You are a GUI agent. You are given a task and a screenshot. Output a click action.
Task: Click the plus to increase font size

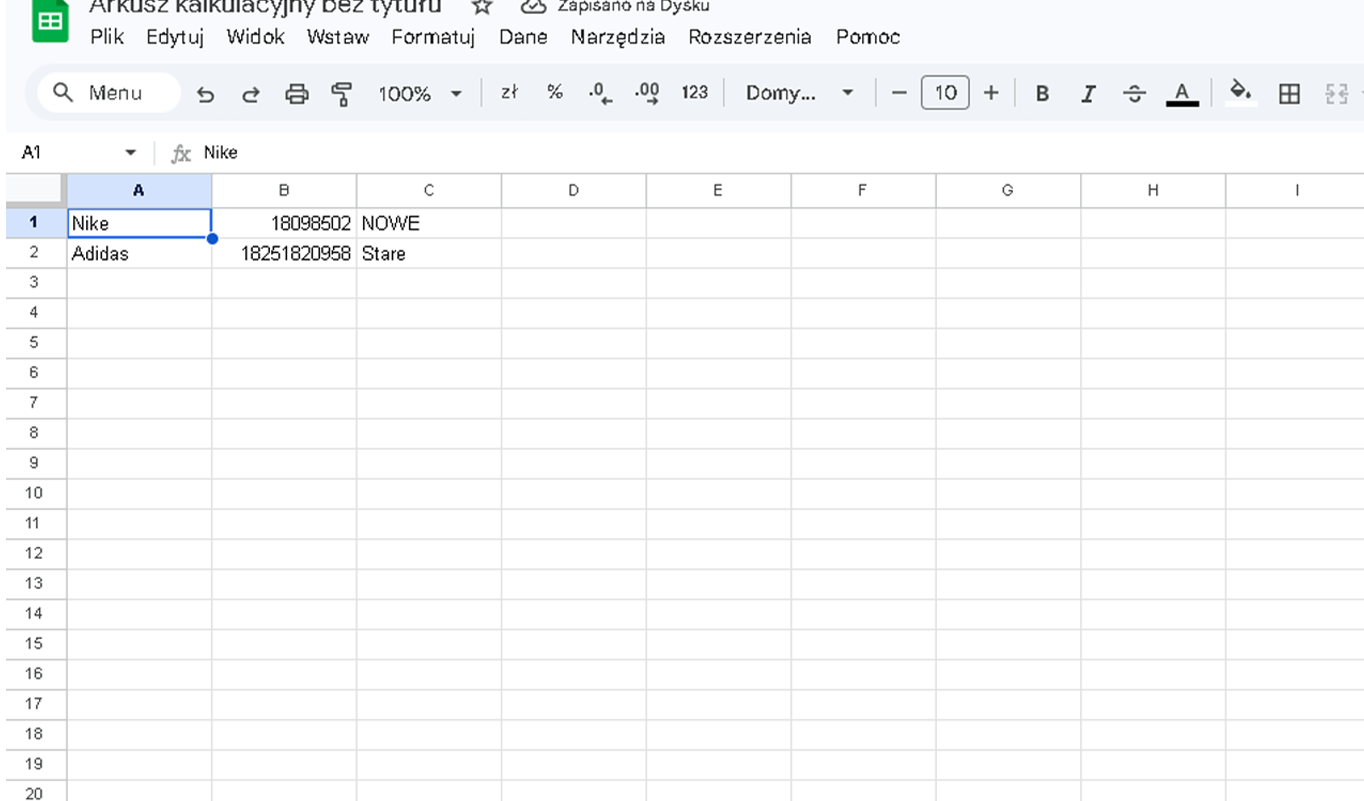point(991,93)
